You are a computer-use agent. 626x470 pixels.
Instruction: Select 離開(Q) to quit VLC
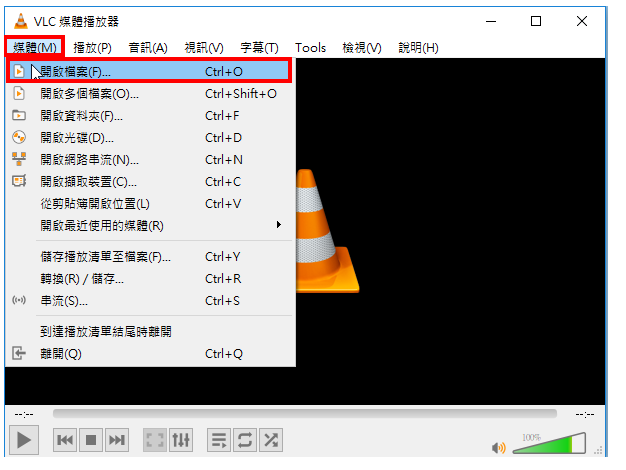pyautogui.click(x=150, y=353)
